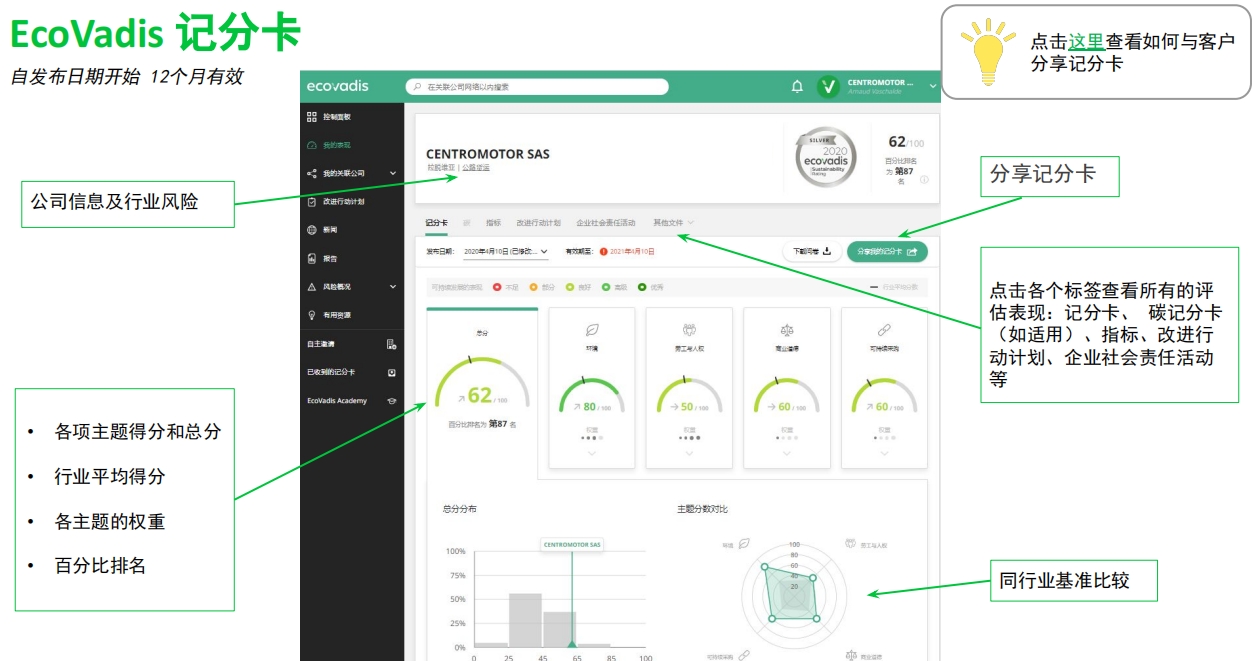Click the green V account avatar
This screenshot has height=661, width=1259.
tap(828, 87)
